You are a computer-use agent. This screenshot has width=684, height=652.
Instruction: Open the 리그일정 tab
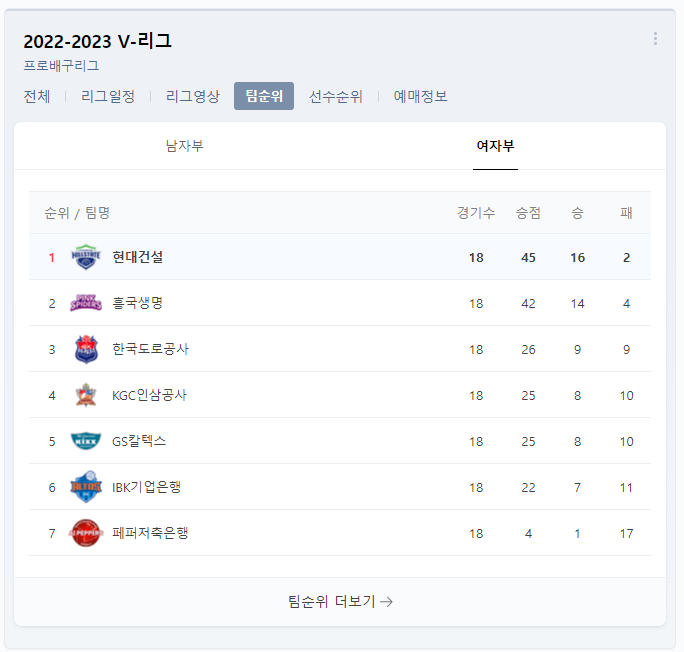tap(108, 96)
